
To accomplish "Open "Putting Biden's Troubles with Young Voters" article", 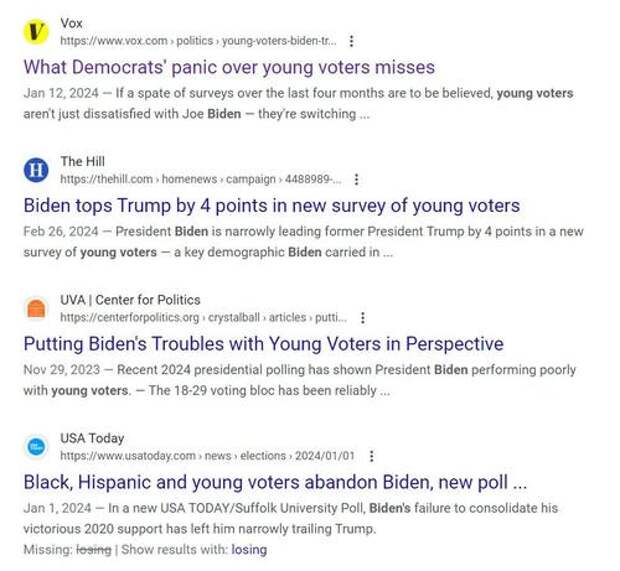I will point(263,343).
